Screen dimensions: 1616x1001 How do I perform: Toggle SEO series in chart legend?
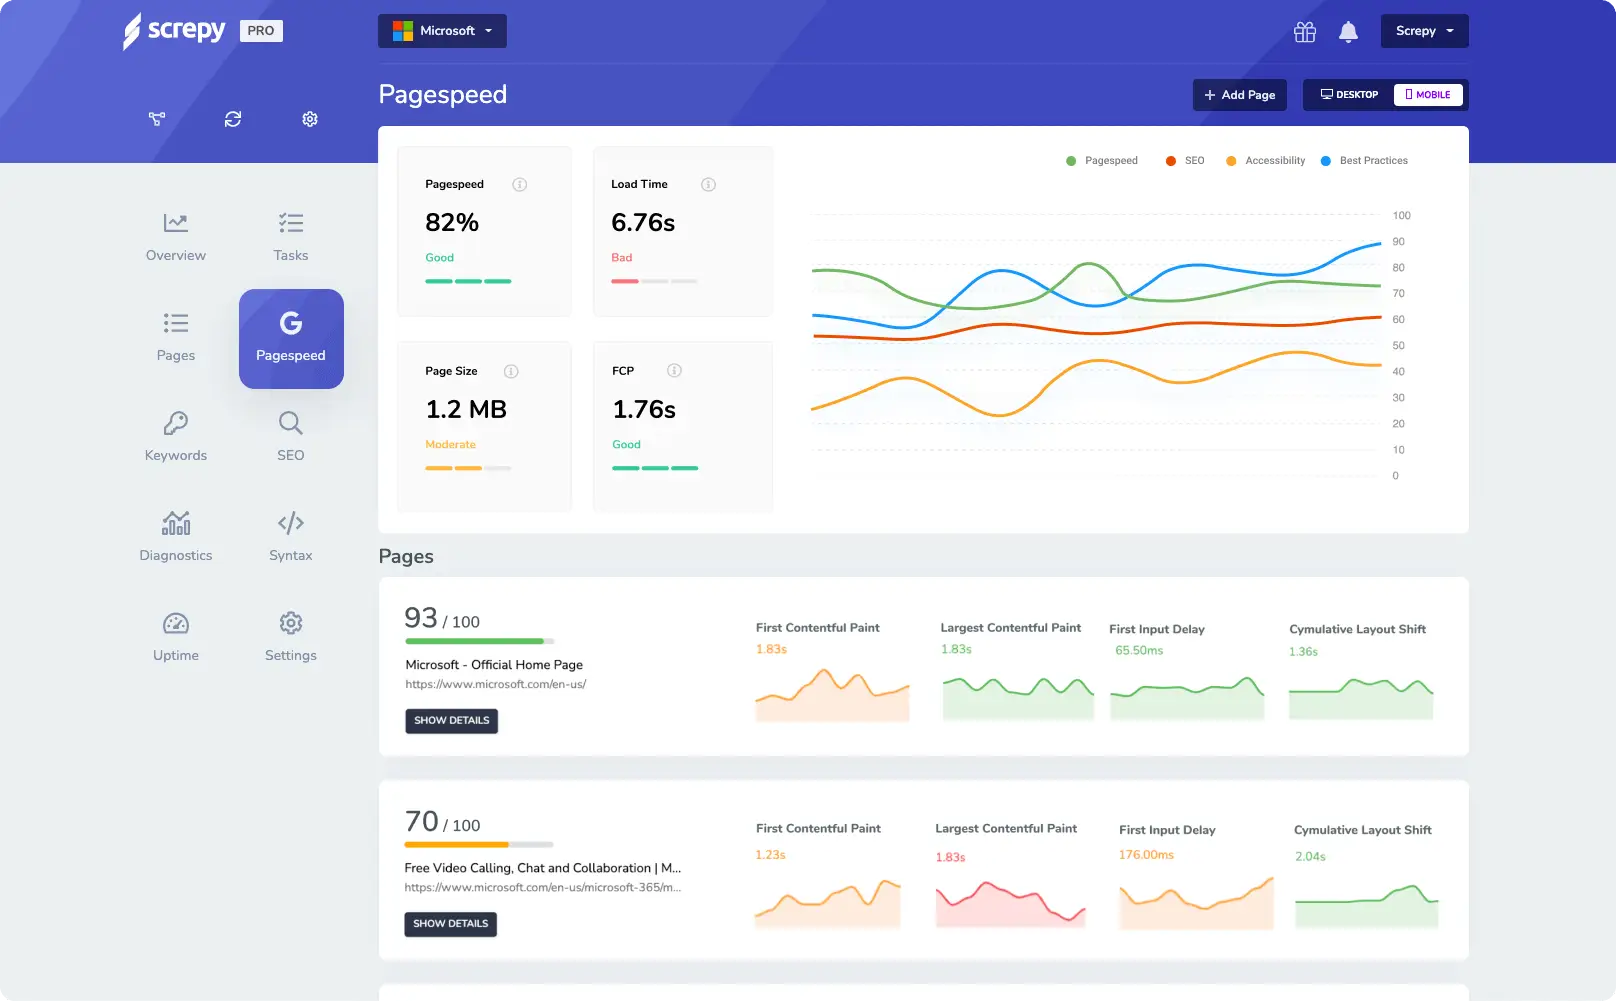[1185, 161]
